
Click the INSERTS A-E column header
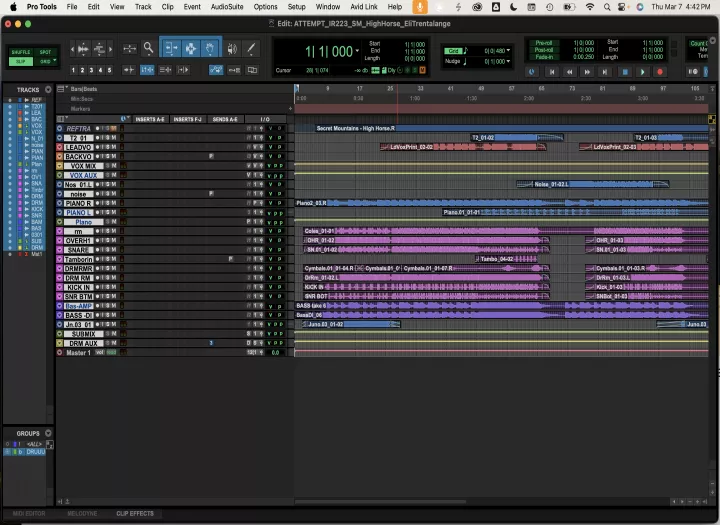pos(150,119)
